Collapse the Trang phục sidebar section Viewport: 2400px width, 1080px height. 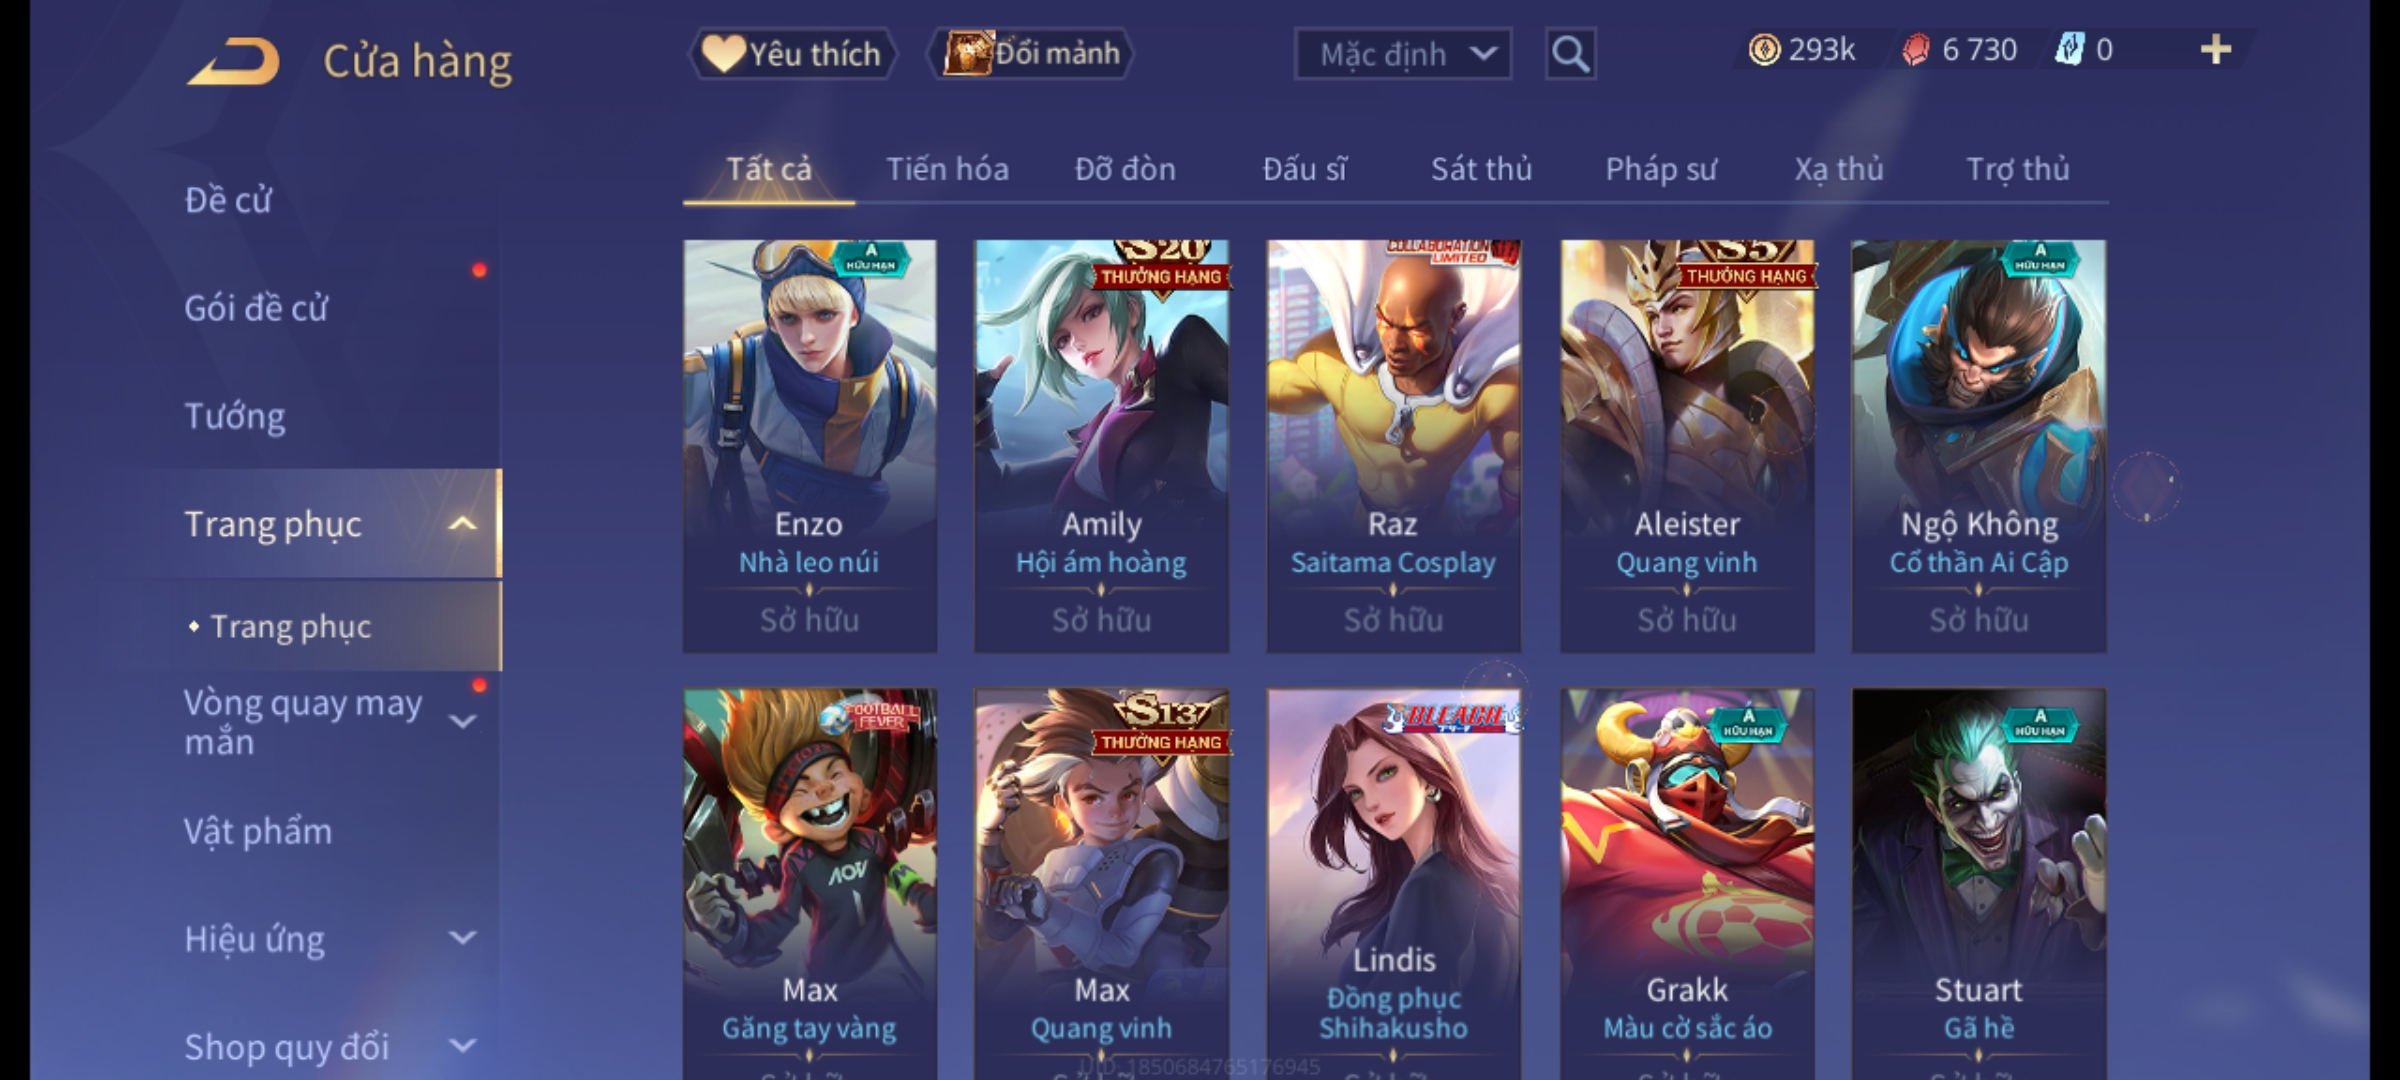(x=462, y=524)
